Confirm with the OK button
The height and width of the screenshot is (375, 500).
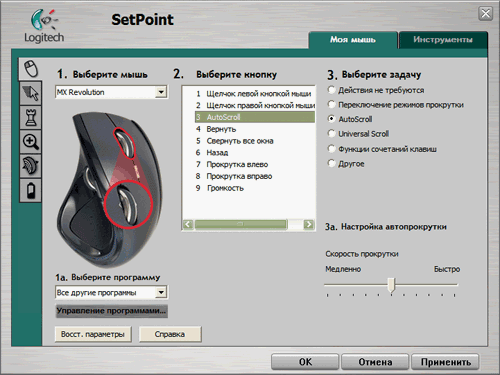point(305,362)
